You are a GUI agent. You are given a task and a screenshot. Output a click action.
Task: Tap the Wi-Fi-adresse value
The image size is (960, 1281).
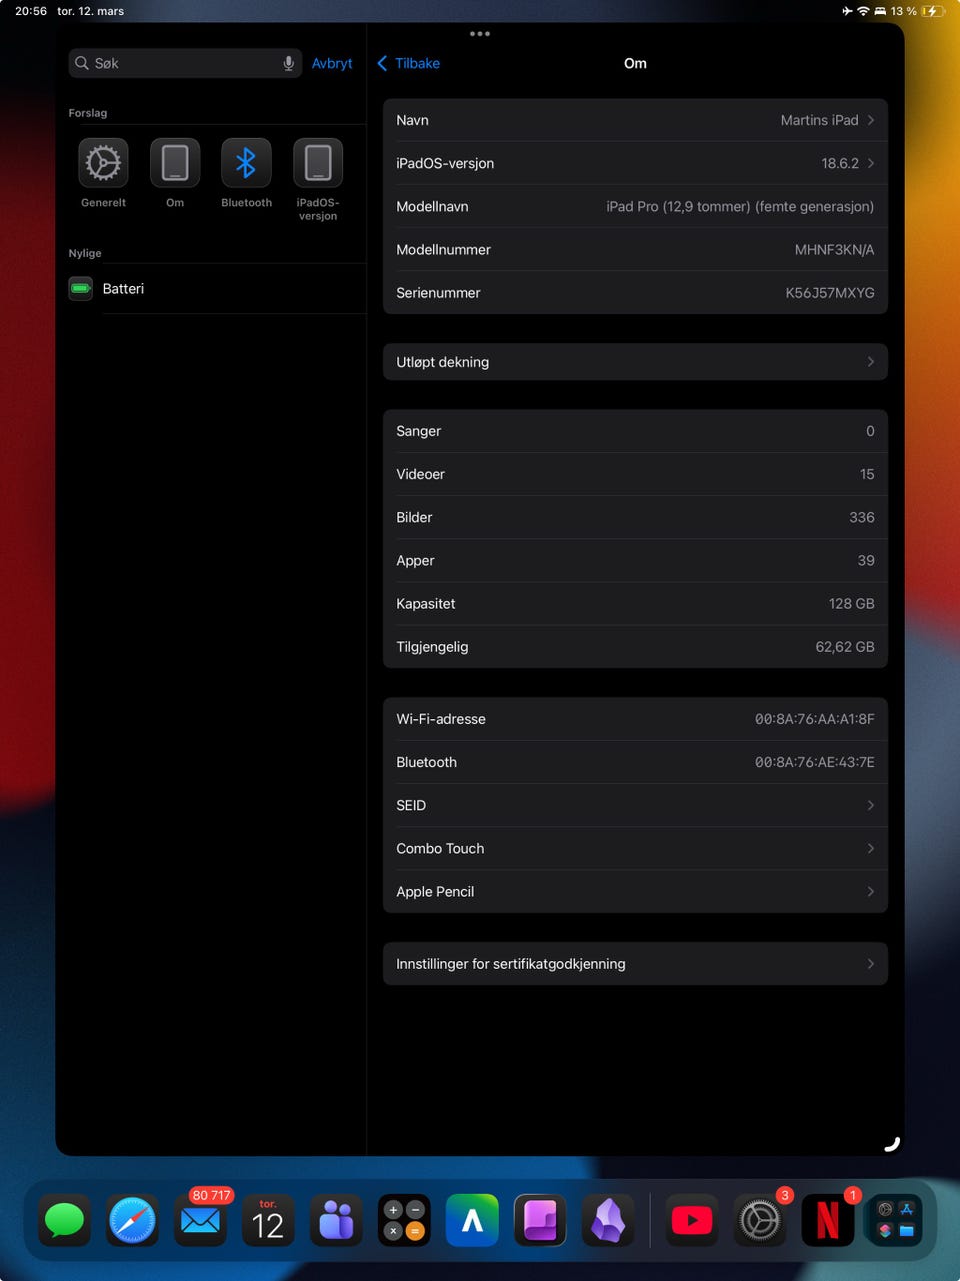coord(814,719)
